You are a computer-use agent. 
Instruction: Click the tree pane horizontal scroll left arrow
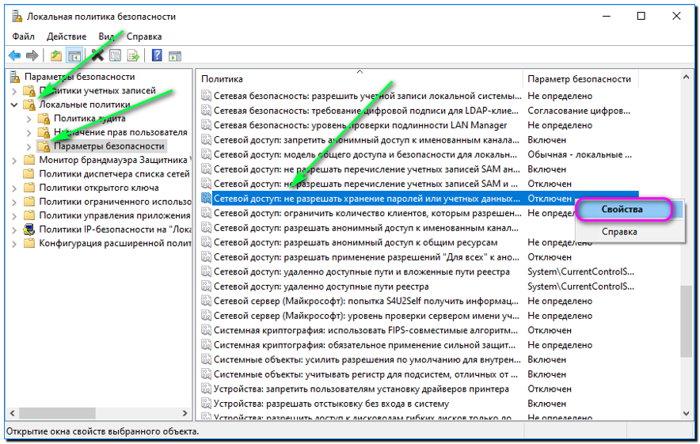pyautogui.click(x=12, y=413)
